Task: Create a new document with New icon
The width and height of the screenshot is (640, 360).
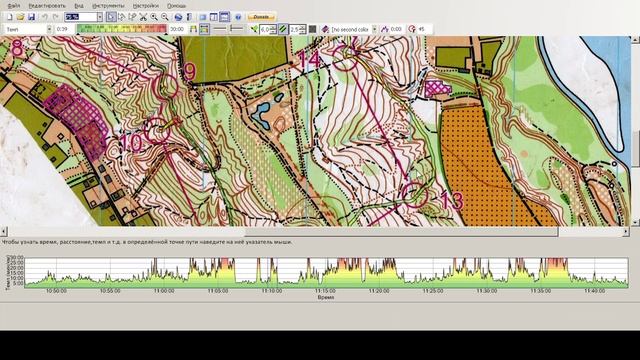Action: 9,17
